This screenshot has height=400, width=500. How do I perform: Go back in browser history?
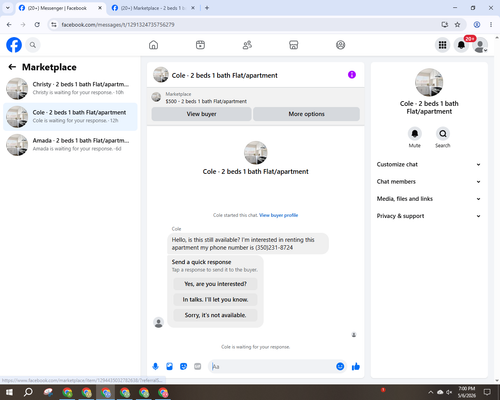(x=9, y=25)
